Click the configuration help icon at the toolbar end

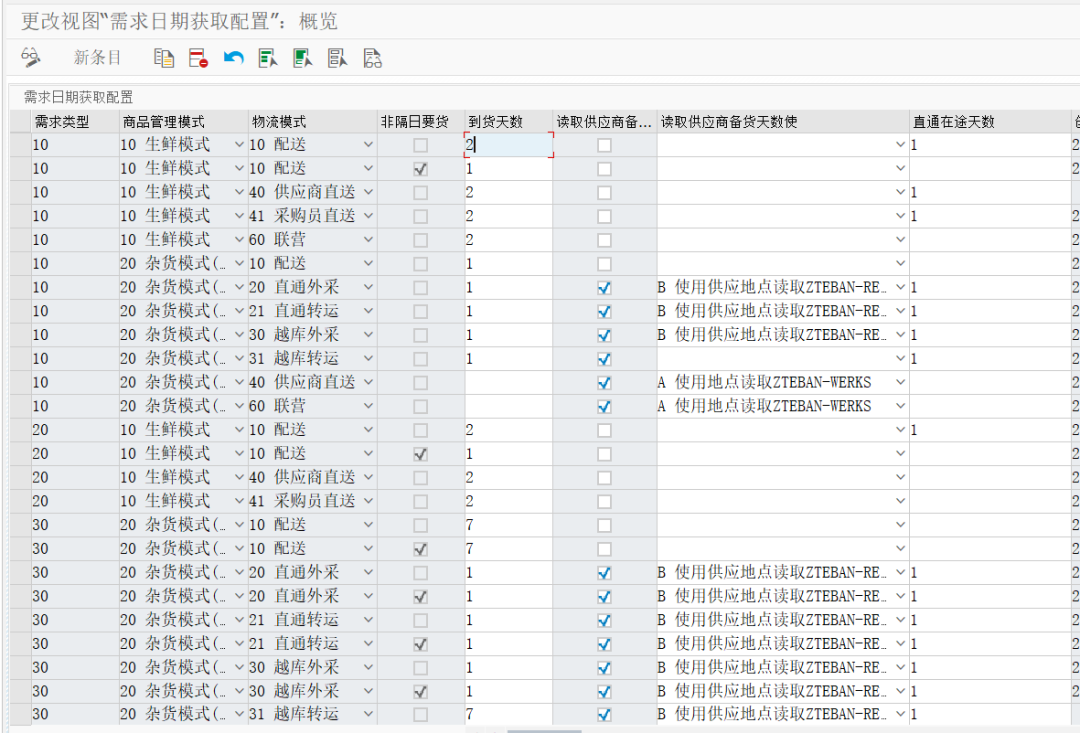[x=372, y=58]
